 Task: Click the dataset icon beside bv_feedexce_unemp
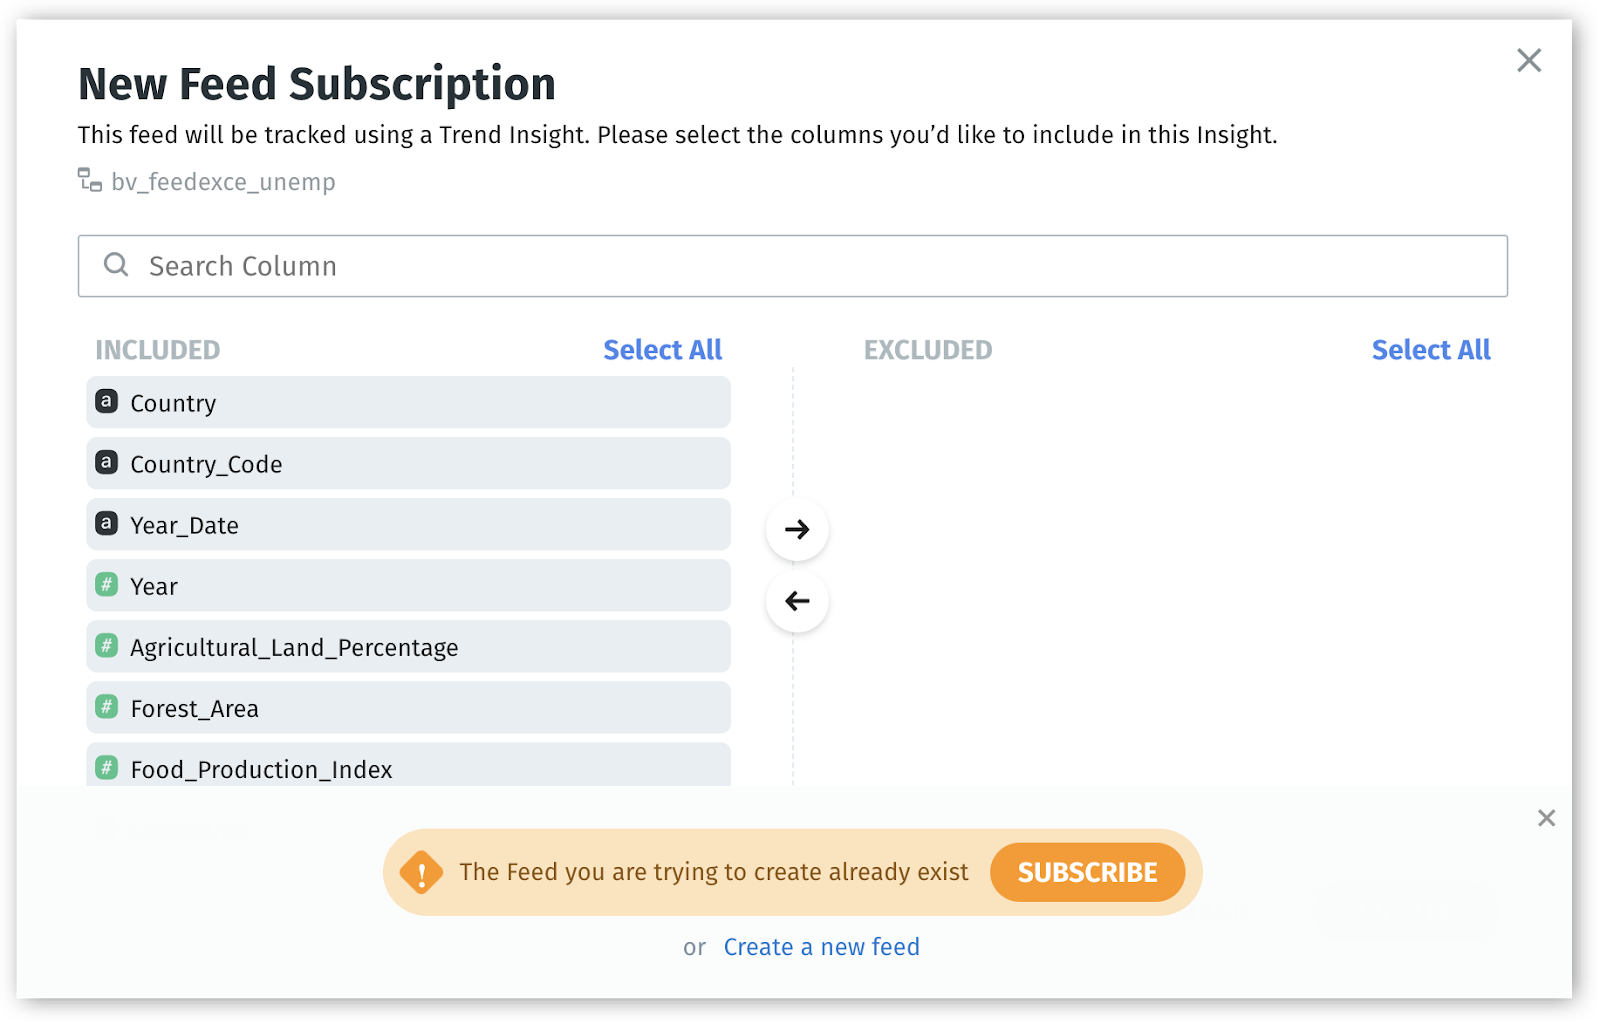point(89,181)
